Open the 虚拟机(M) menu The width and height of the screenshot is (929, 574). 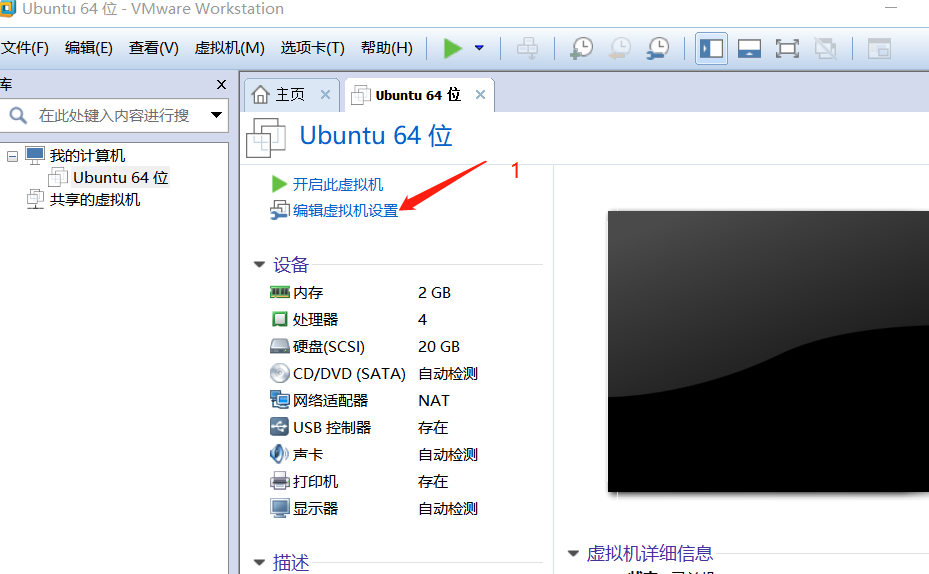point(229,48)
